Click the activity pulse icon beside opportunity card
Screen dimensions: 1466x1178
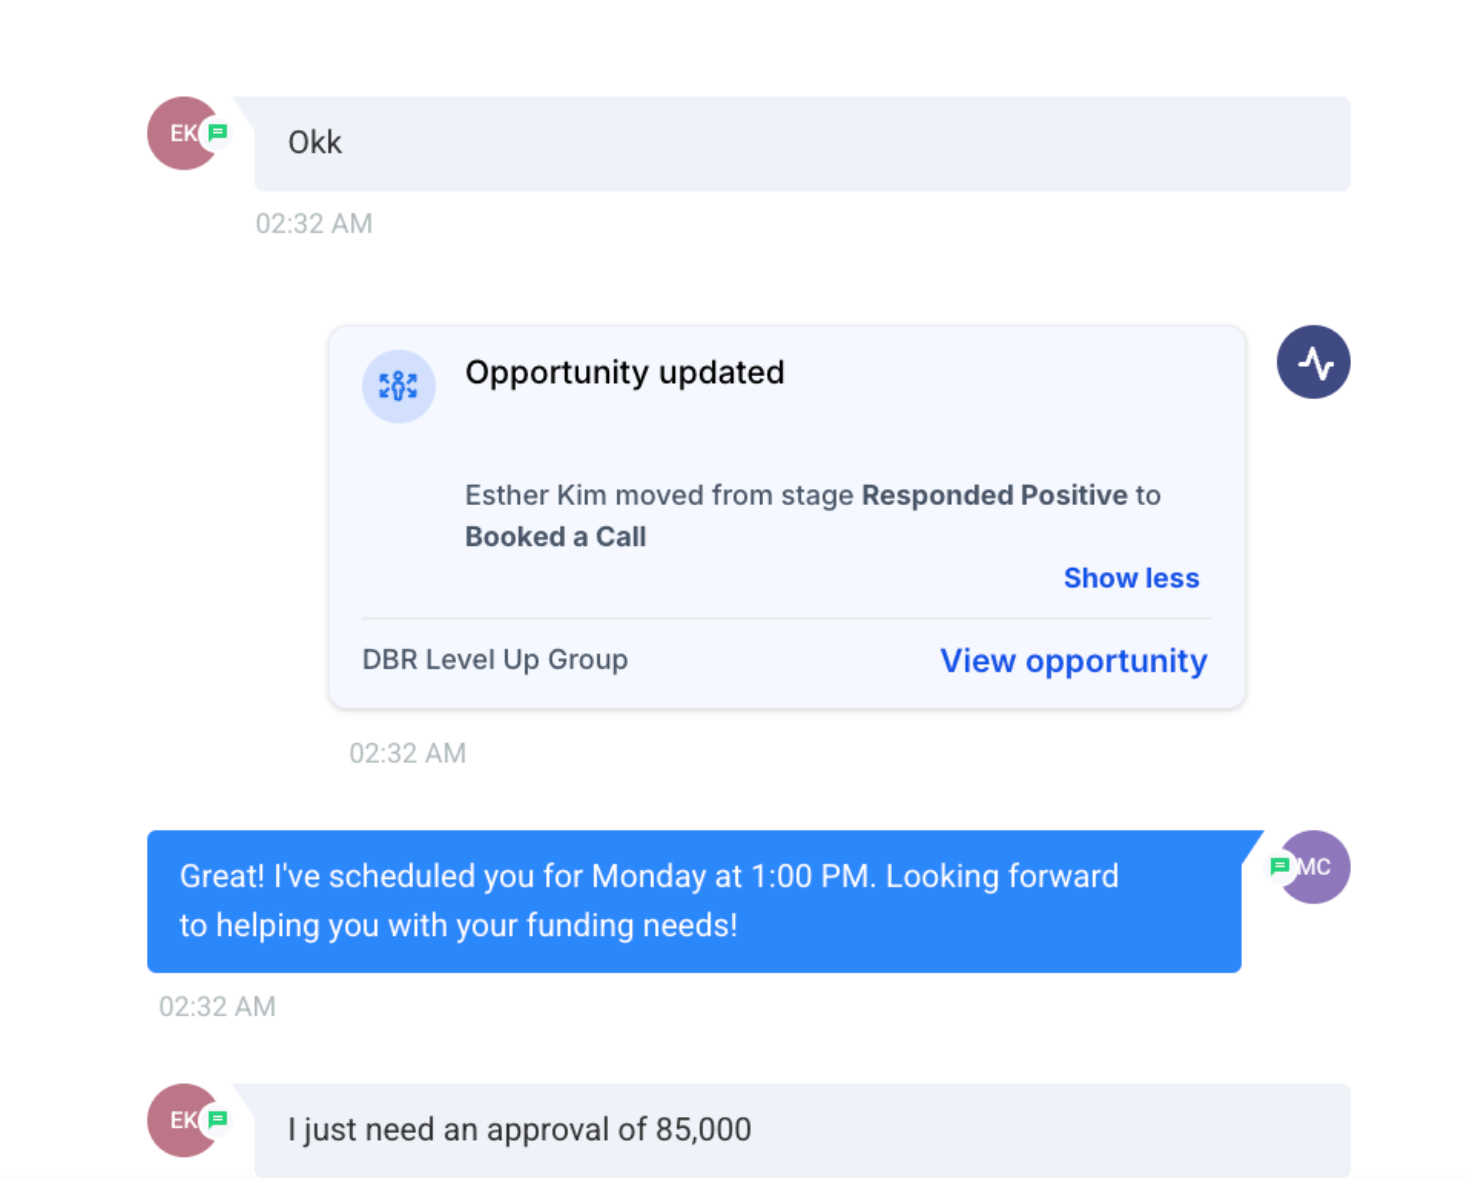[1313, 362]
